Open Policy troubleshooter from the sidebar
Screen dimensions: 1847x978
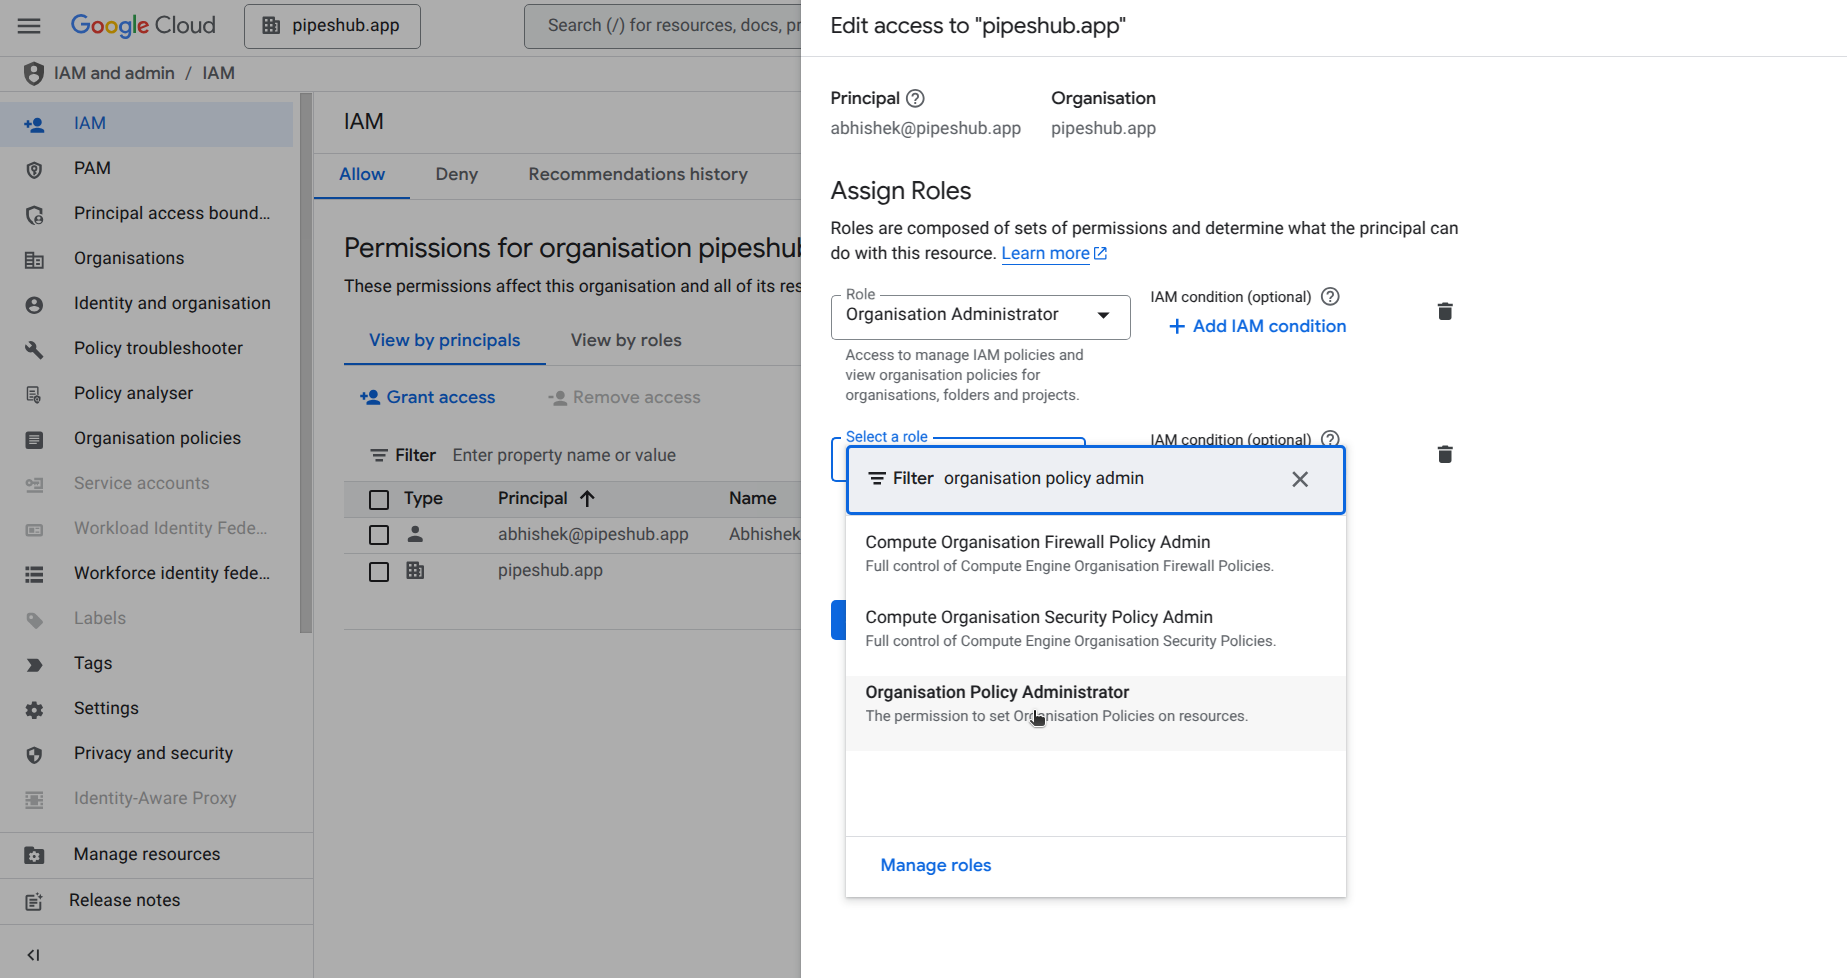(158, 348)
